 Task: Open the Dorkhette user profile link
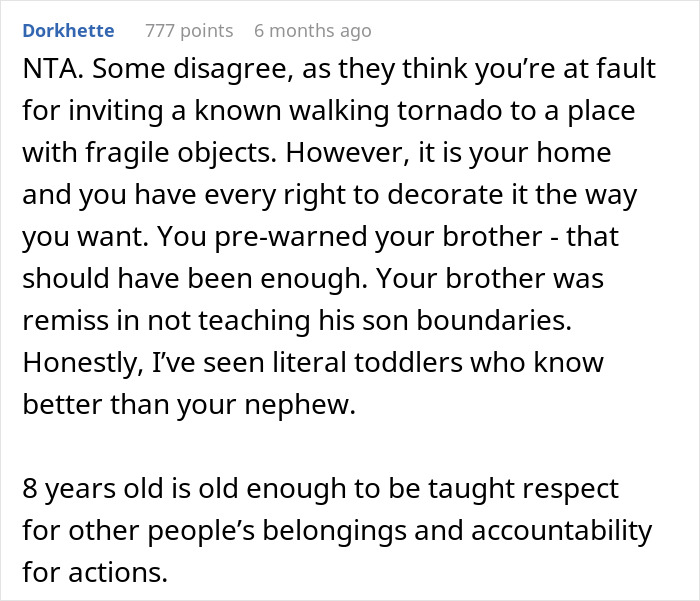(x=68, y=31)
